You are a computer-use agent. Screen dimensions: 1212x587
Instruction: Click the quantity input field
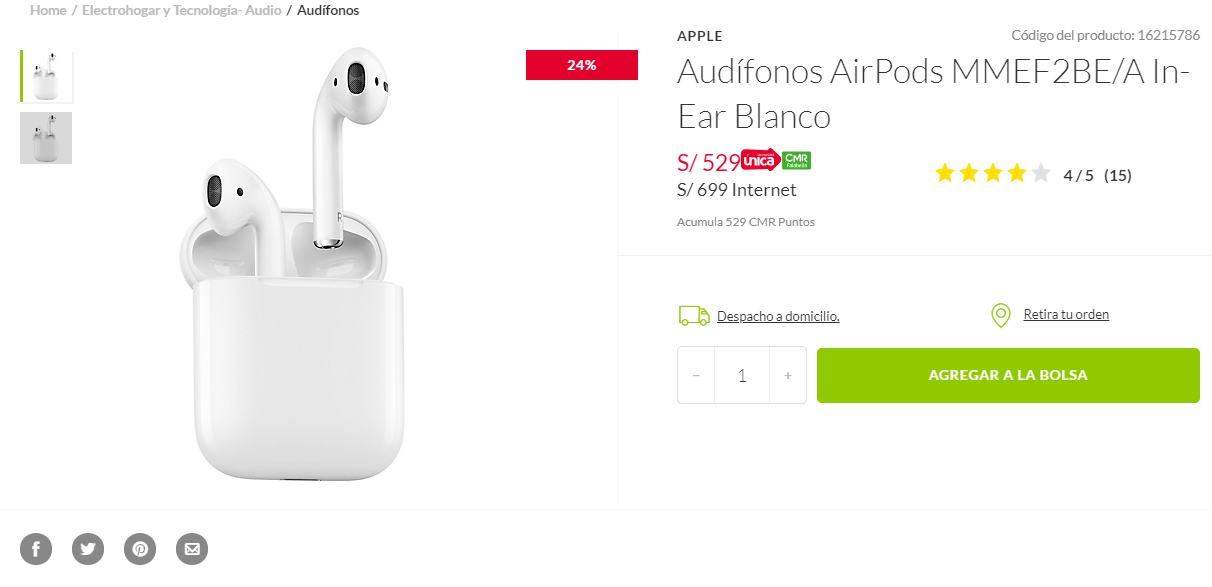[742, 375]
